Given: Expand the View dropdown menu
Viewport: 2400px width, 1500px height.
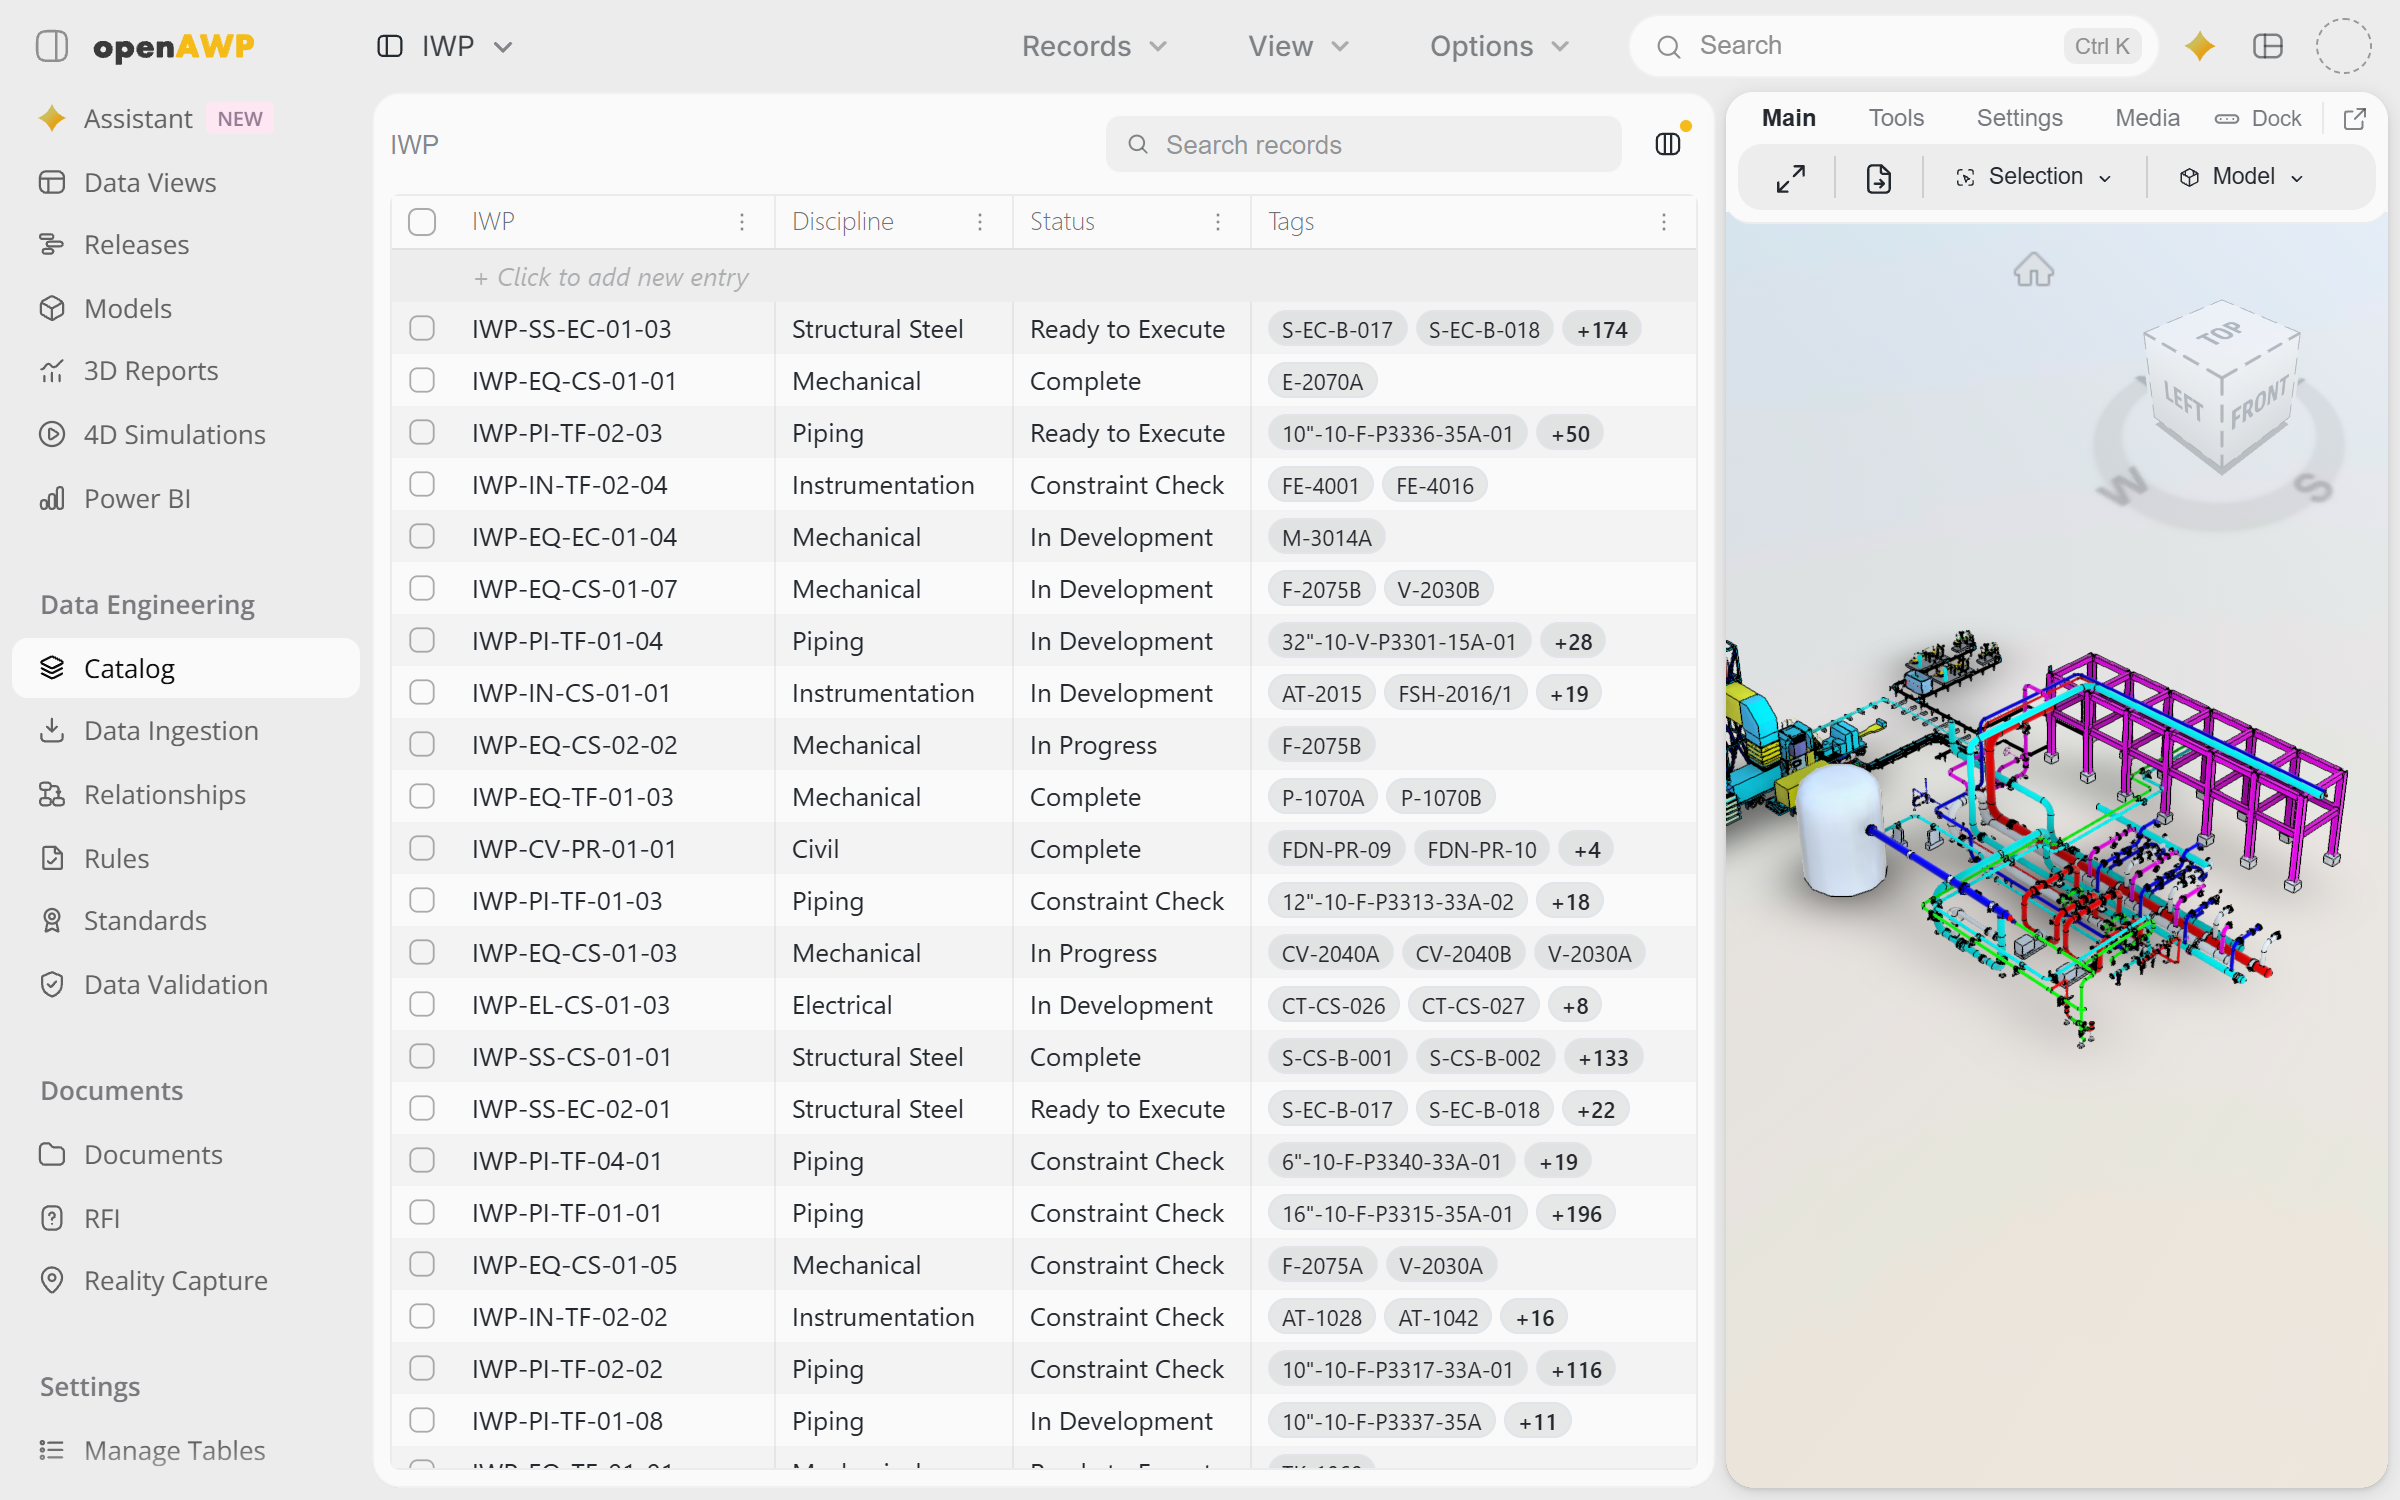Looking at the screenshot, I should tap(1298, 46).
